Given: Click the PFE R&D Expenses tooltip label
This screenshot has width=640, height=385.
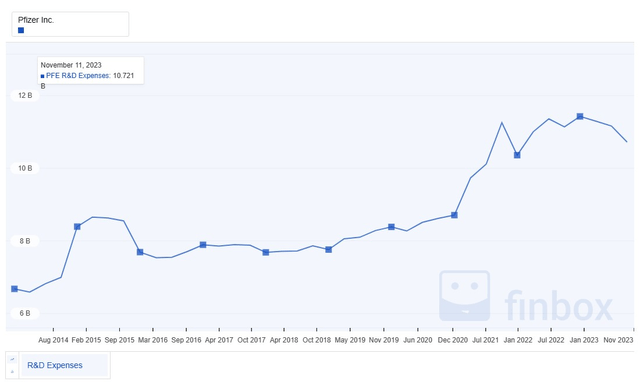Looking at the screenshot, I should click(x=78, y=76).
